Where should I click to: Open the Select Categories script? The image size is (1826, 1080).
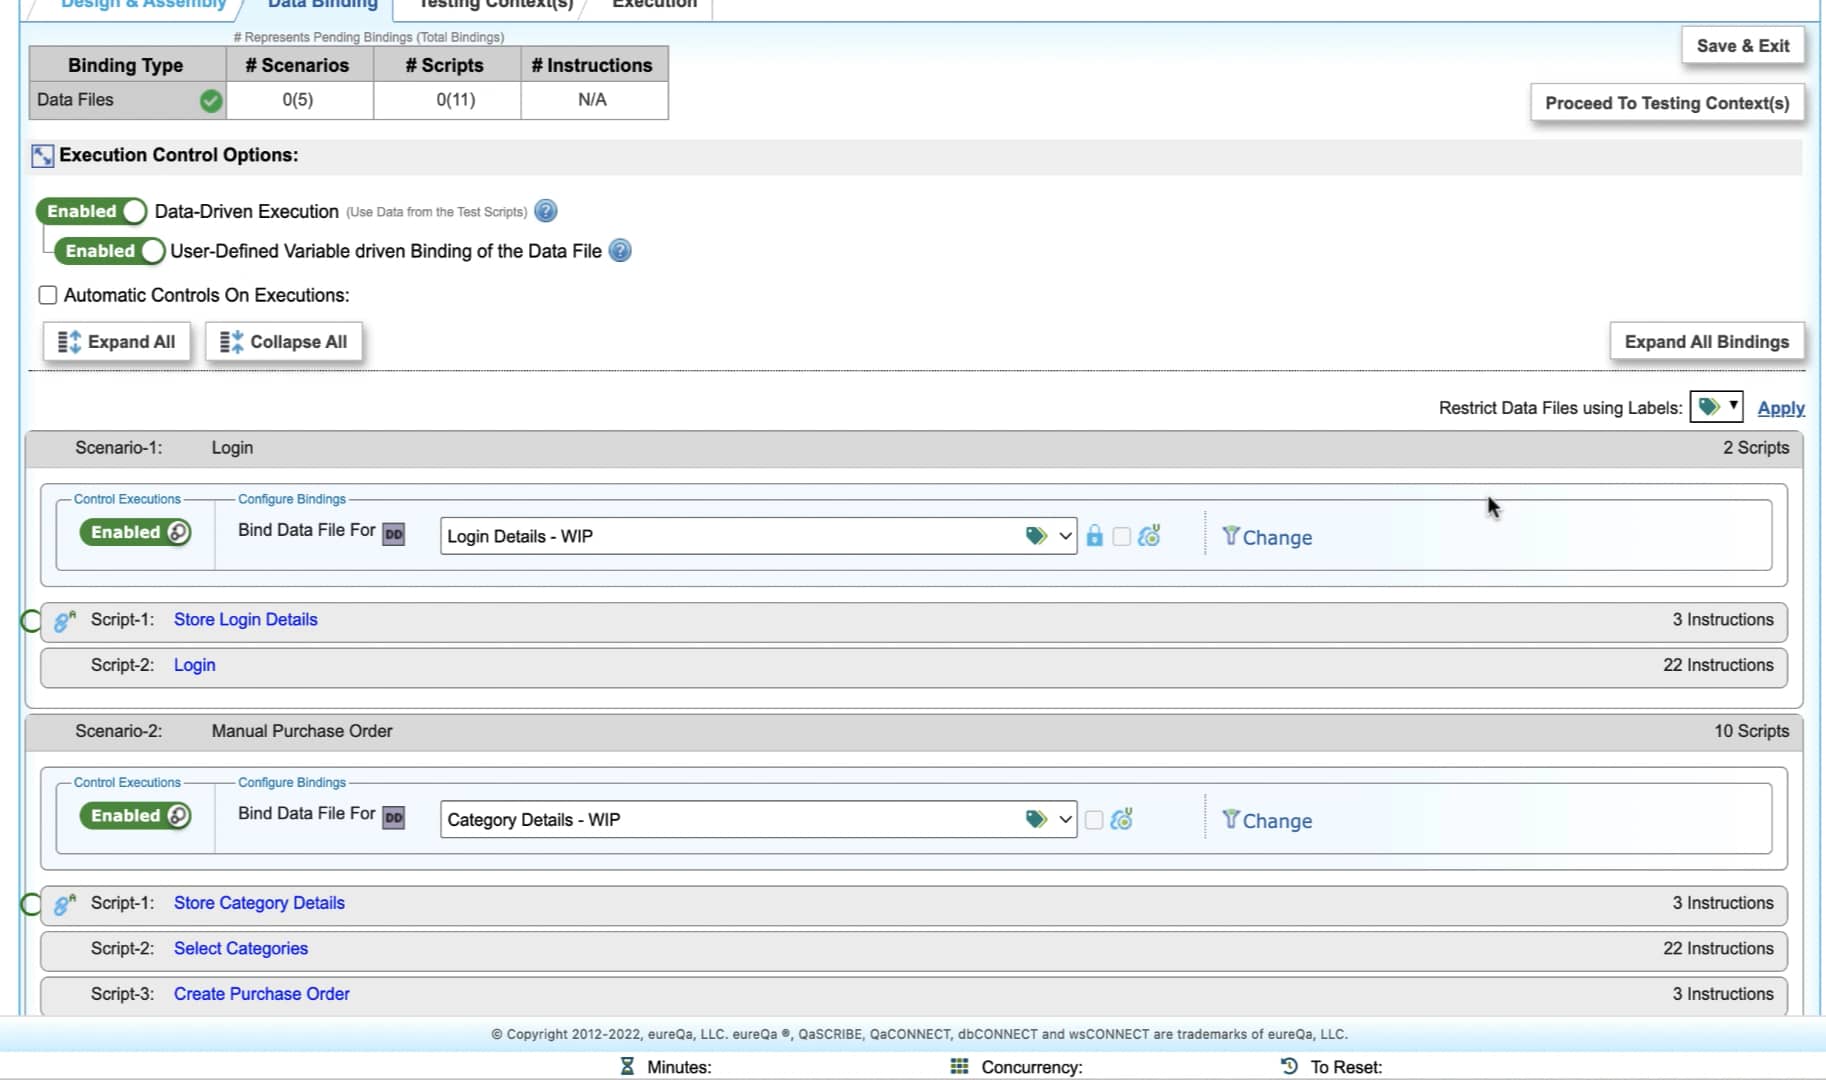pos(240,948)
